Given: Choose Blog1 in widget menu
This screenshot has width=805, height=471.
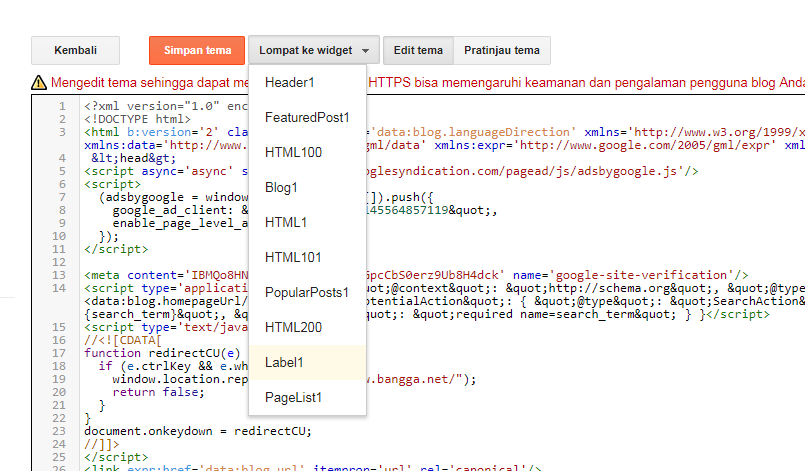Looking at the screenshot, I should (308, 187).
